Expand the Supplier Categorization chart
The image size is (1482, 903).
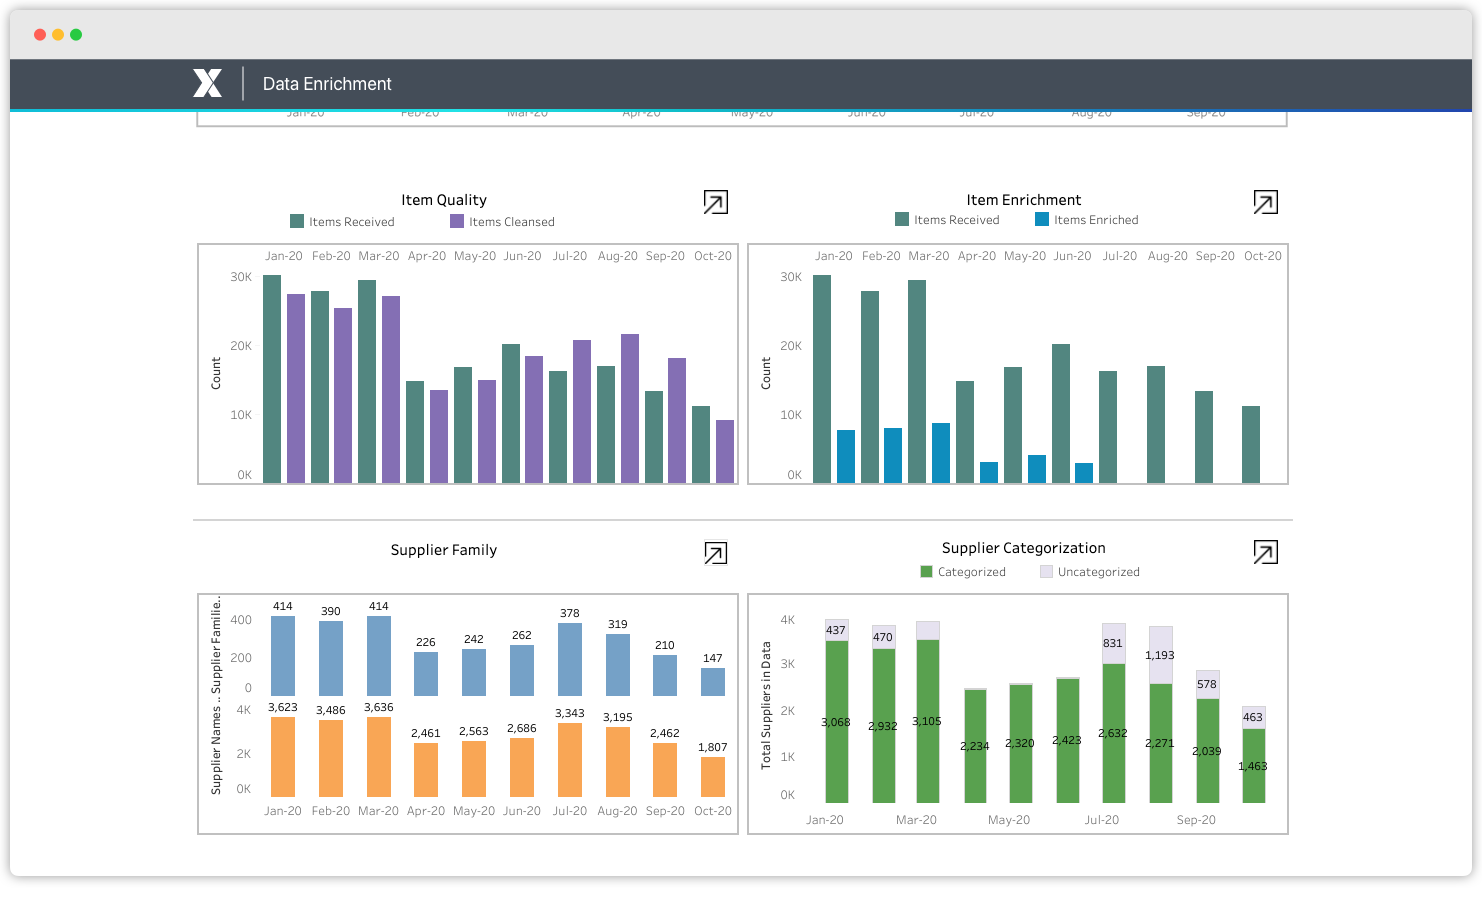1266,552
